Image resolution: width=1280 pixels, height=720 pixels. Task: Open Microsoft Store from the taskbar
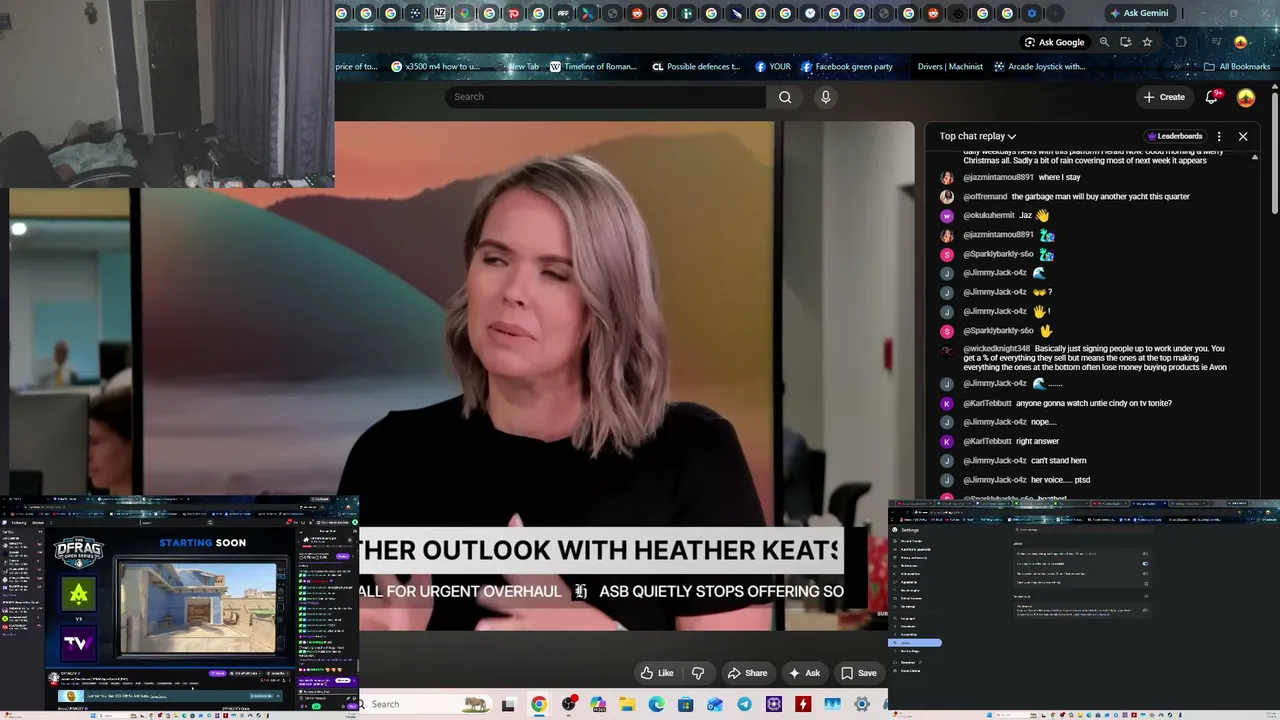(686, 704)
